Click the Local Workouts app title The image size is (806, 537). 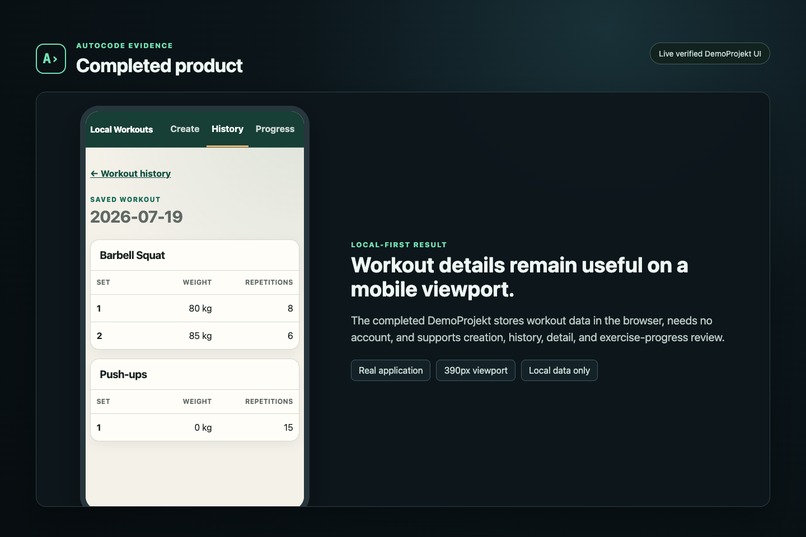tap(121, 129)
